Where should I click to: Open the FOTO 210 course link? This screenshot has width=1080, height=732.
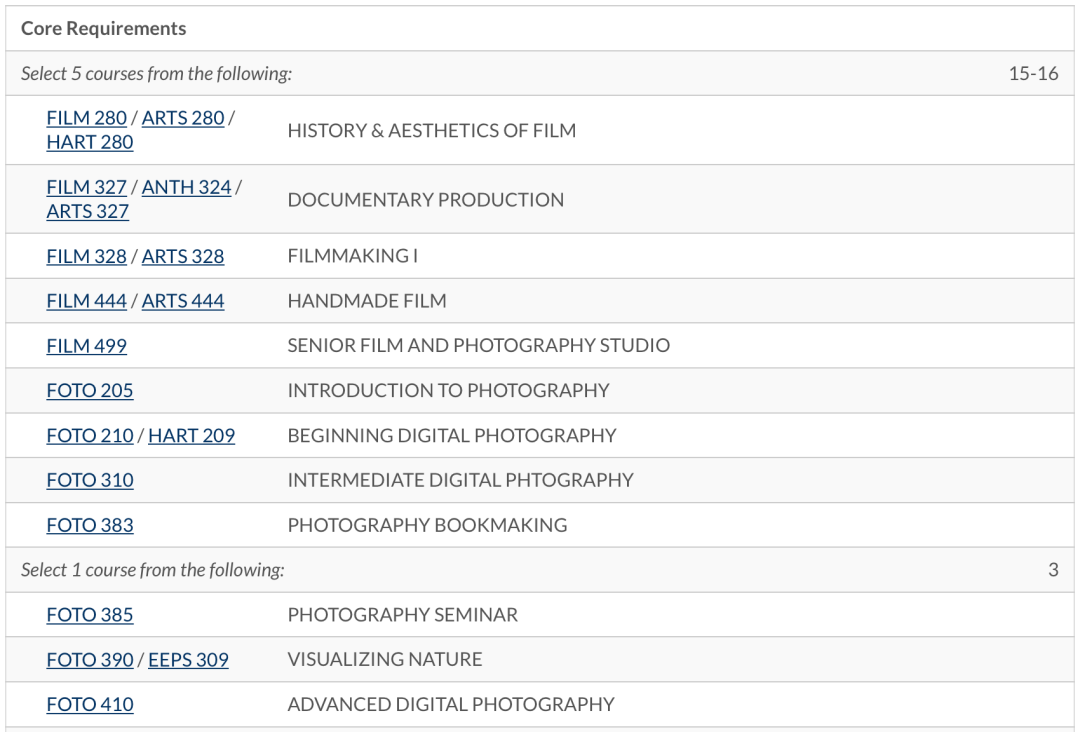point(89,436)
